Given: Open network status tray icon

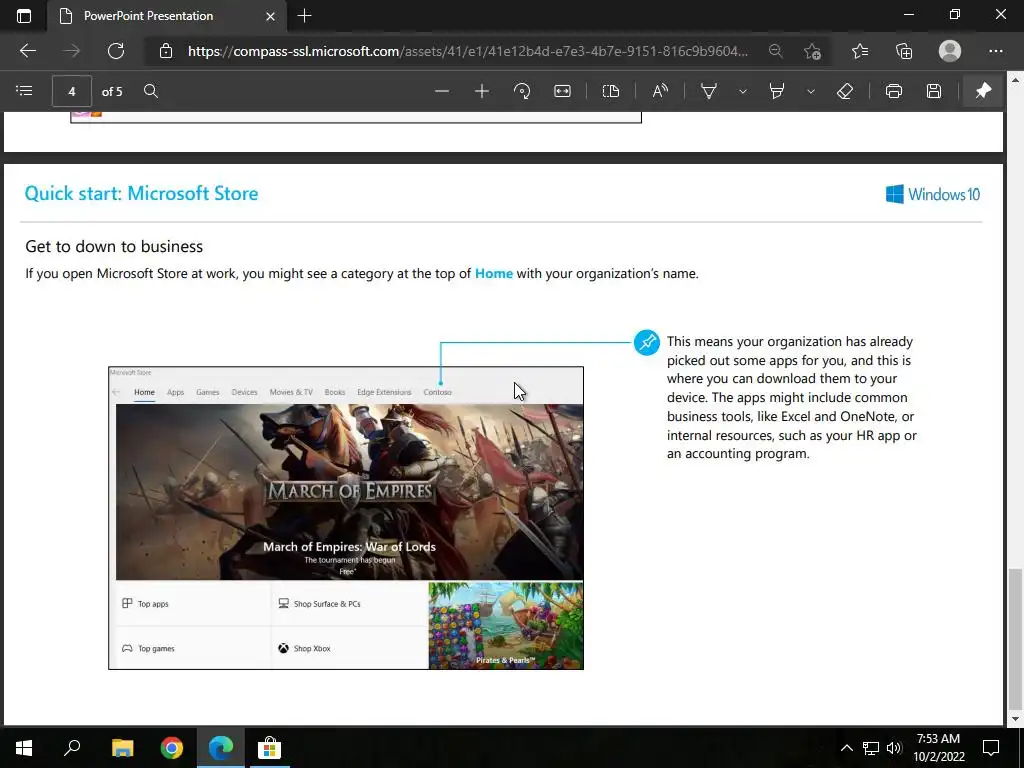Looking at the screenshot, I should (x=871, y=748).
